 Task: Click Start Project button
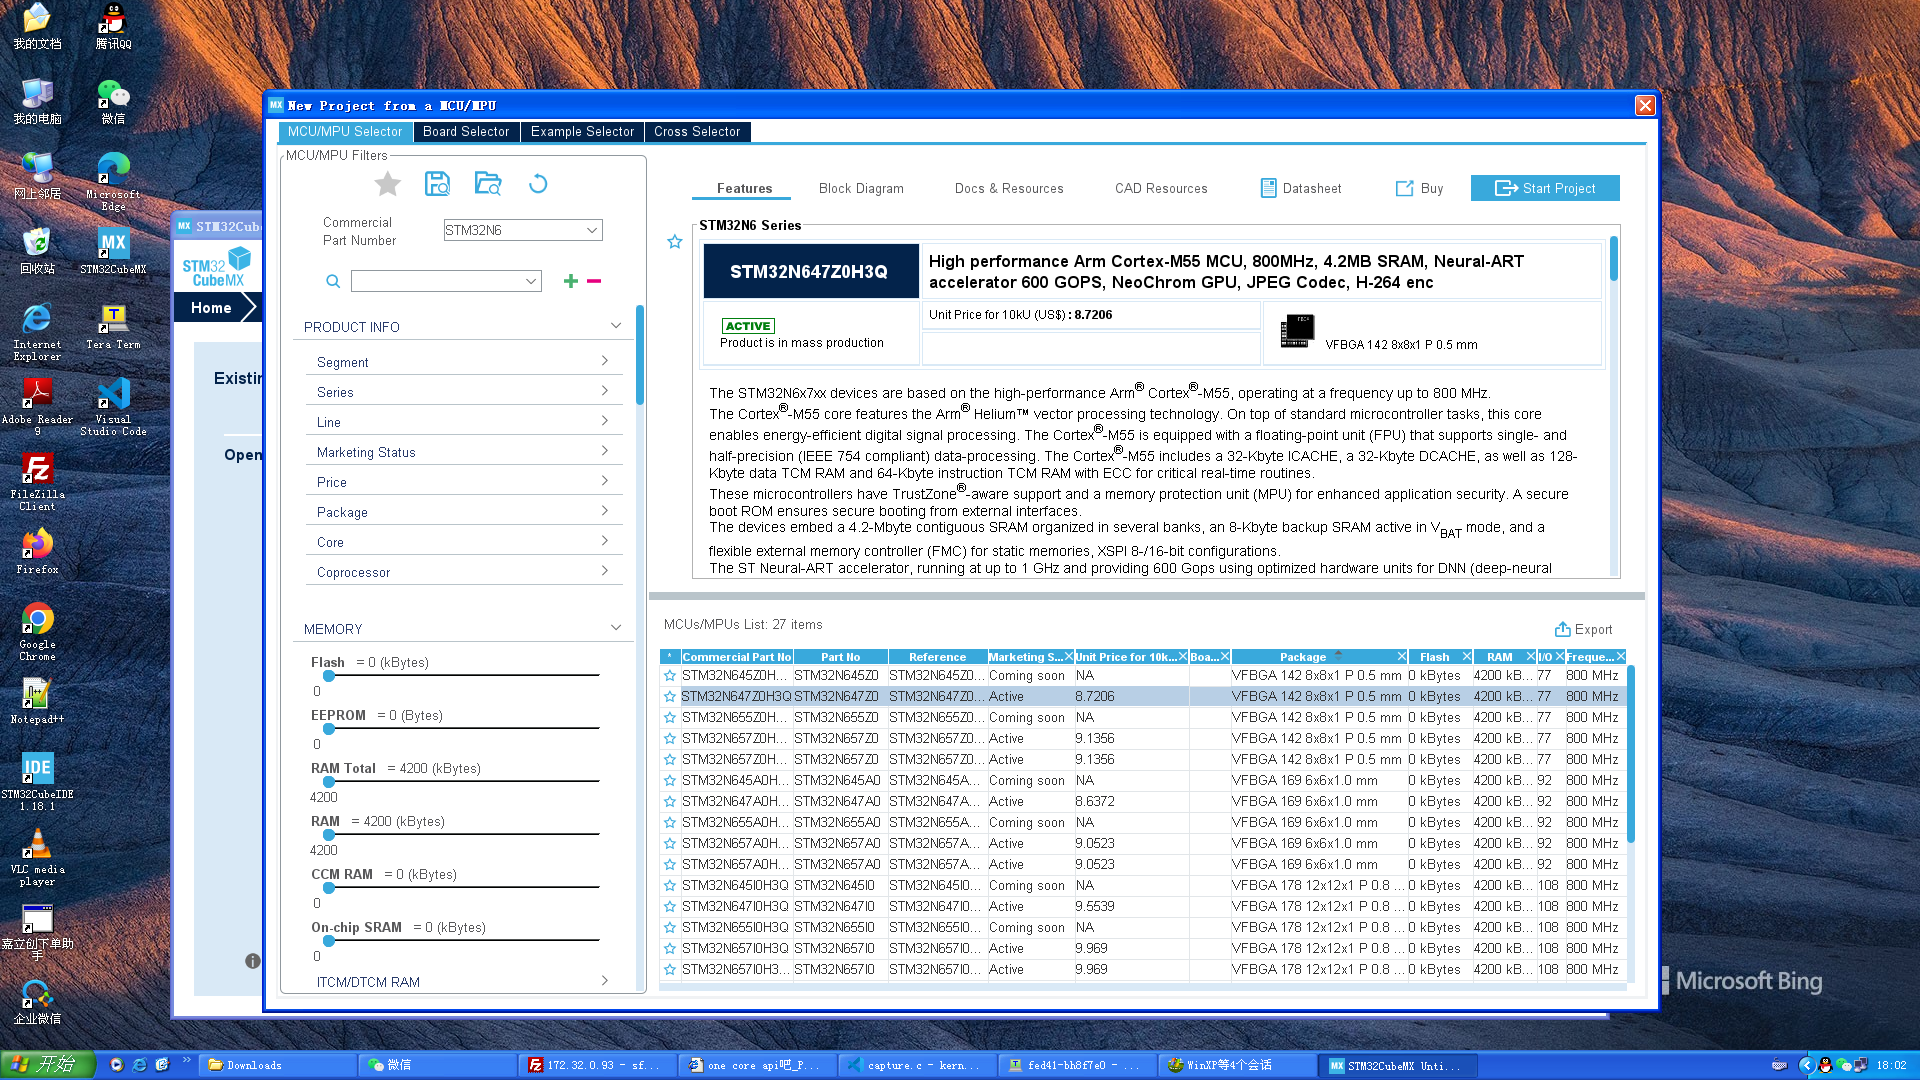point(1545,188)
